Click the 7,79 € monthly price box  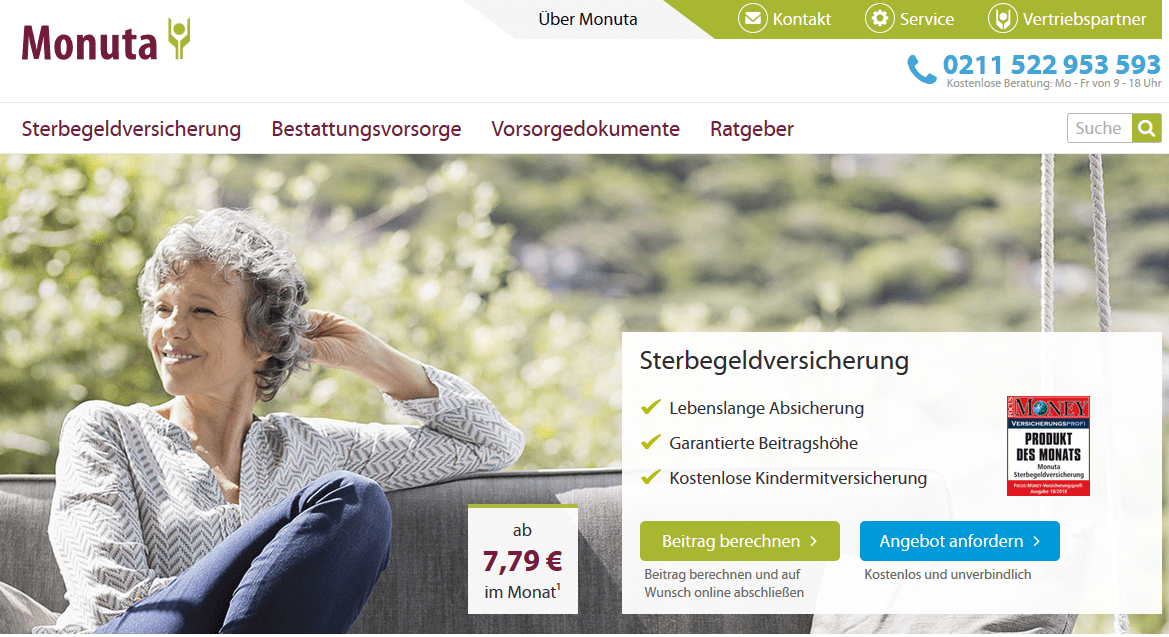coord(523,559)
